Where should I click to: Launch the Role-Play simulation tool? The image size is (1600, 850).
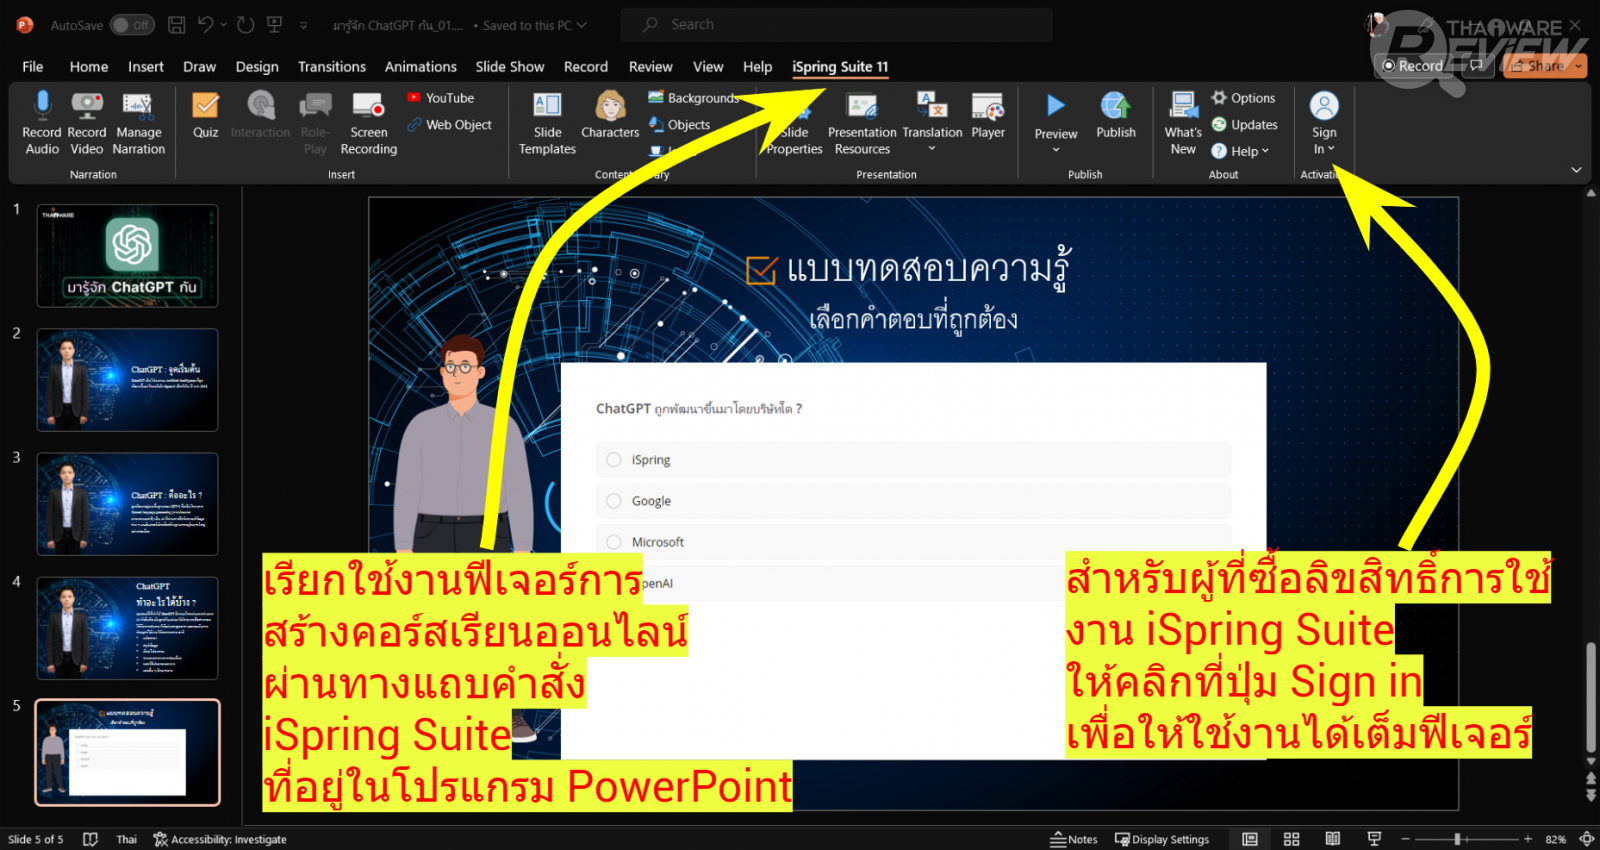[x=315, y=122]
